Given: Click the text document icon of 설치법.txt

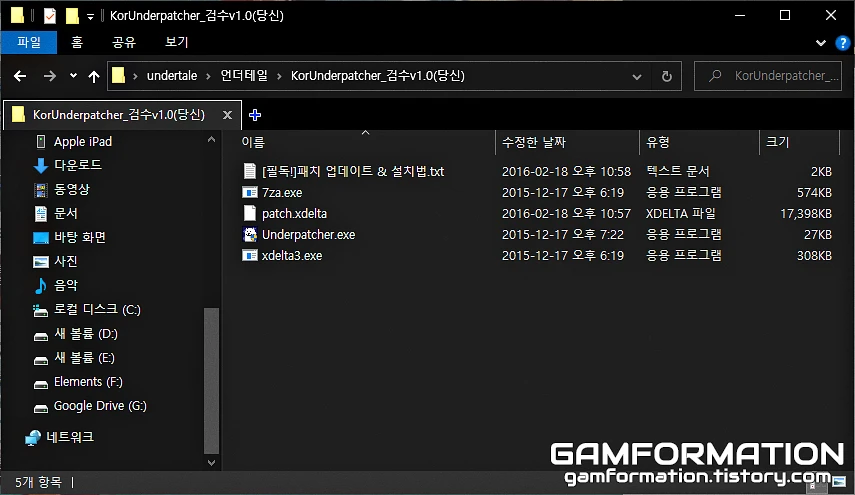Looking at the screenshot, I should coord(249,171).
